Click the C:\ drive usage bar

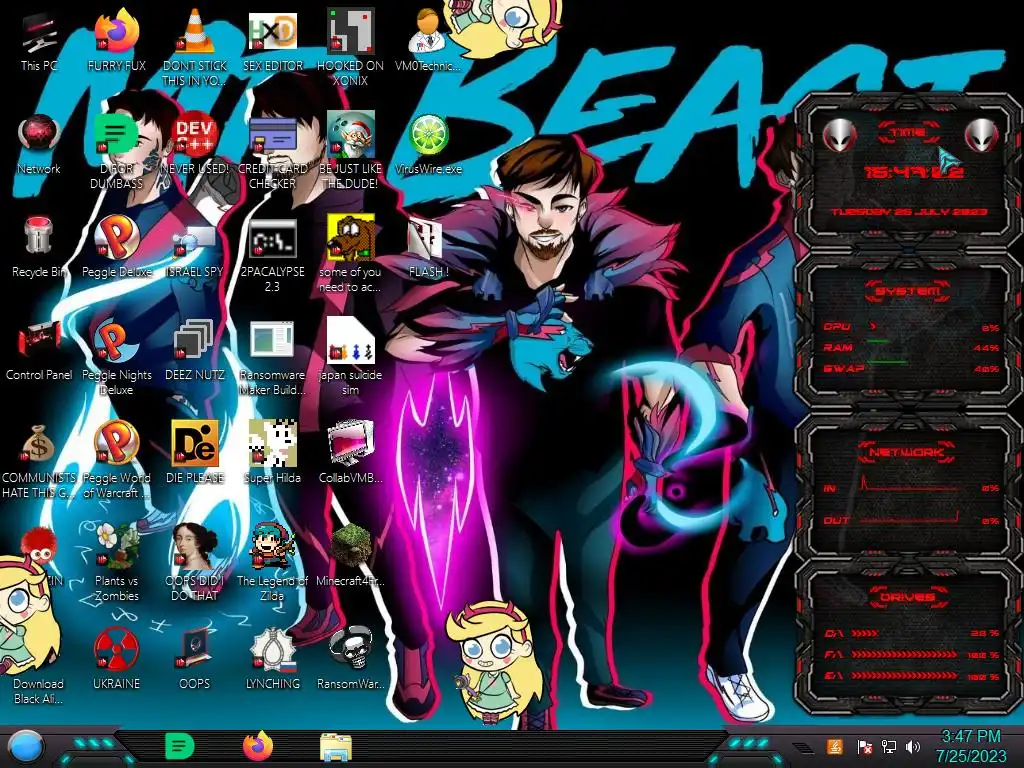point(913,633)
